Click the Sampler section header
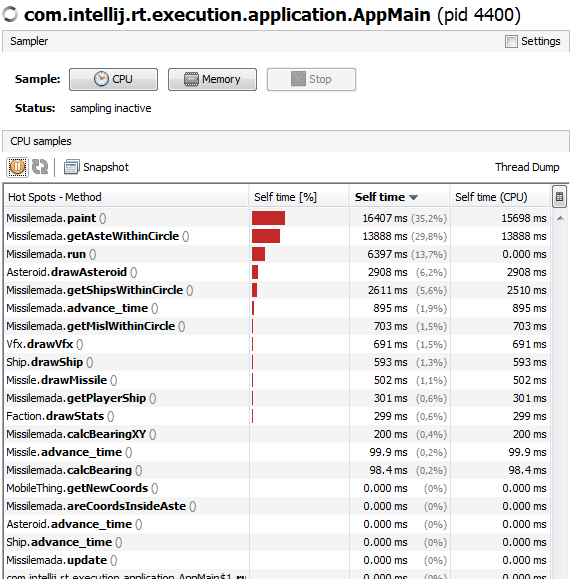This screenshot has width=572, height=579. click(x=286, y=41)
